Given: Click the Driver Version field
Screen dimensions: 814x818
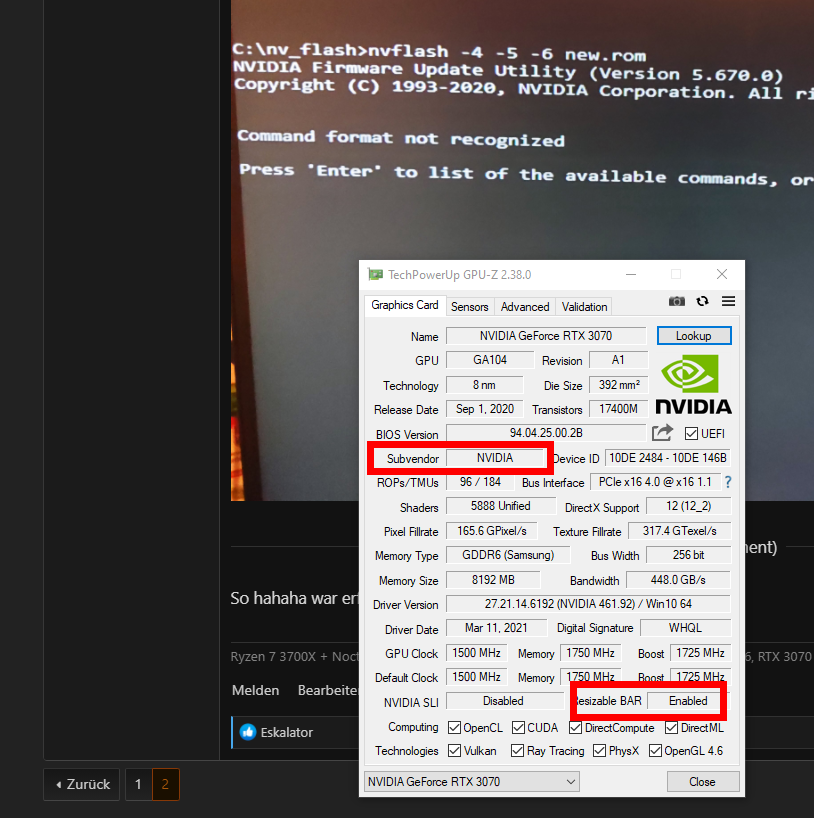Looking at the screenshot, I should [x=588, y=604].
